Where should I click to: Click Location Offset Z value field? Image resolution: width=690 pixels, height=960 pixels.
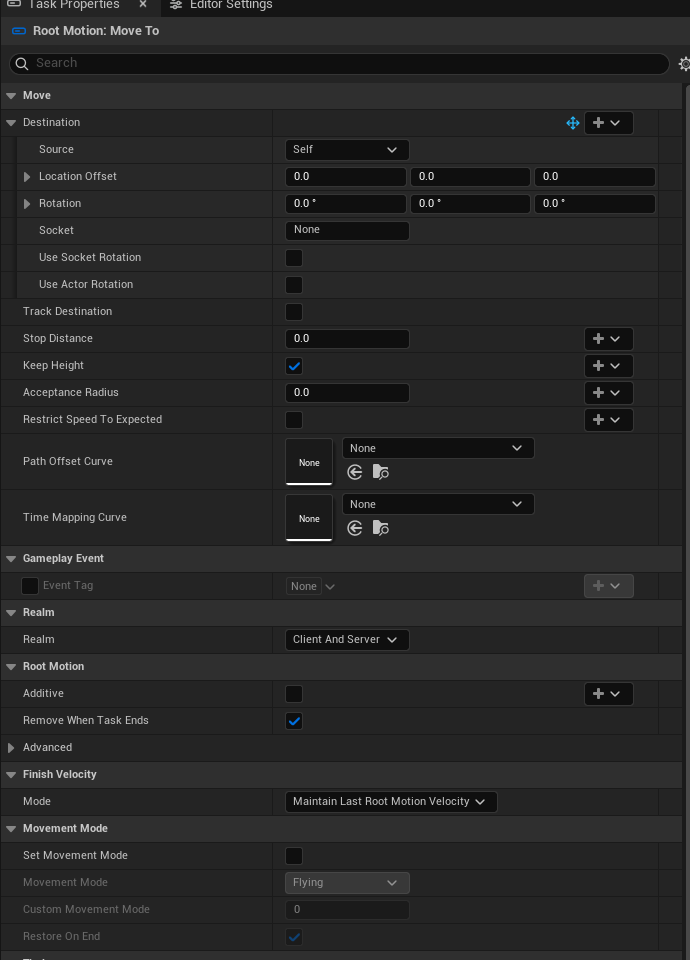tap(594, 177)
